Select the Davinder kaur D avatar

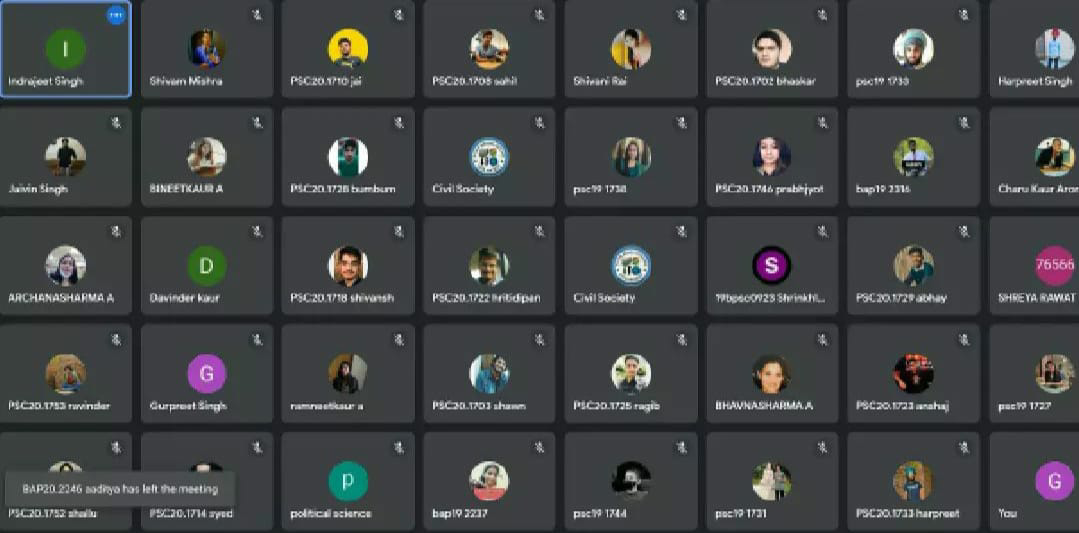[x=206, y=265]
